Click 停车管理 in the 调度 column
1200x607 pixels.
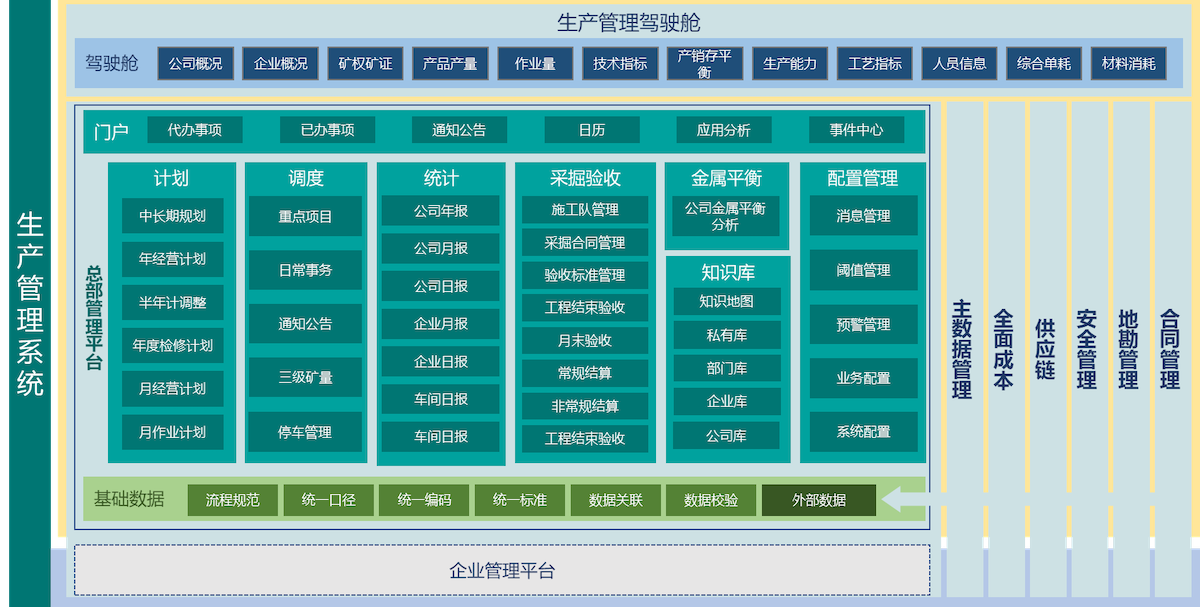click(305, 432)
